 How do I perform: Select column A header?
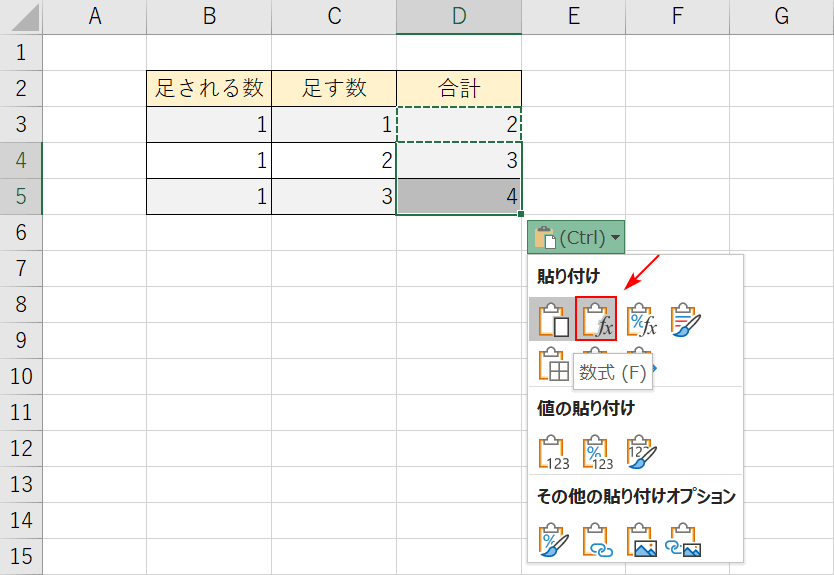(95, 17)
